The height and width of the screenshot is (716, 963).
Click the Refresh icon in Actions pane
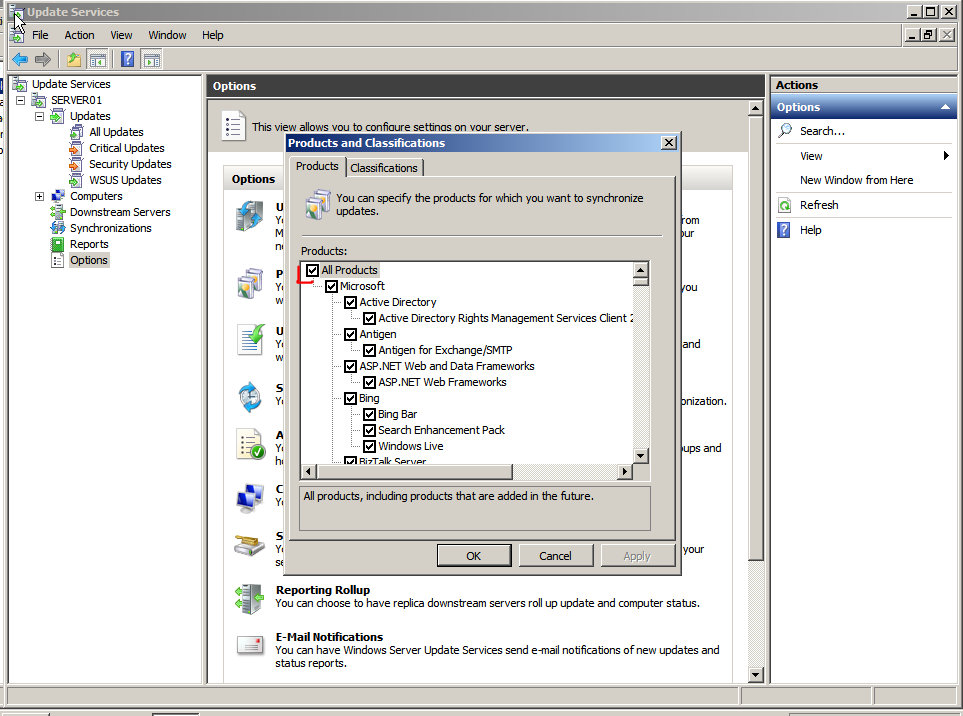click(x=785, y=205)
